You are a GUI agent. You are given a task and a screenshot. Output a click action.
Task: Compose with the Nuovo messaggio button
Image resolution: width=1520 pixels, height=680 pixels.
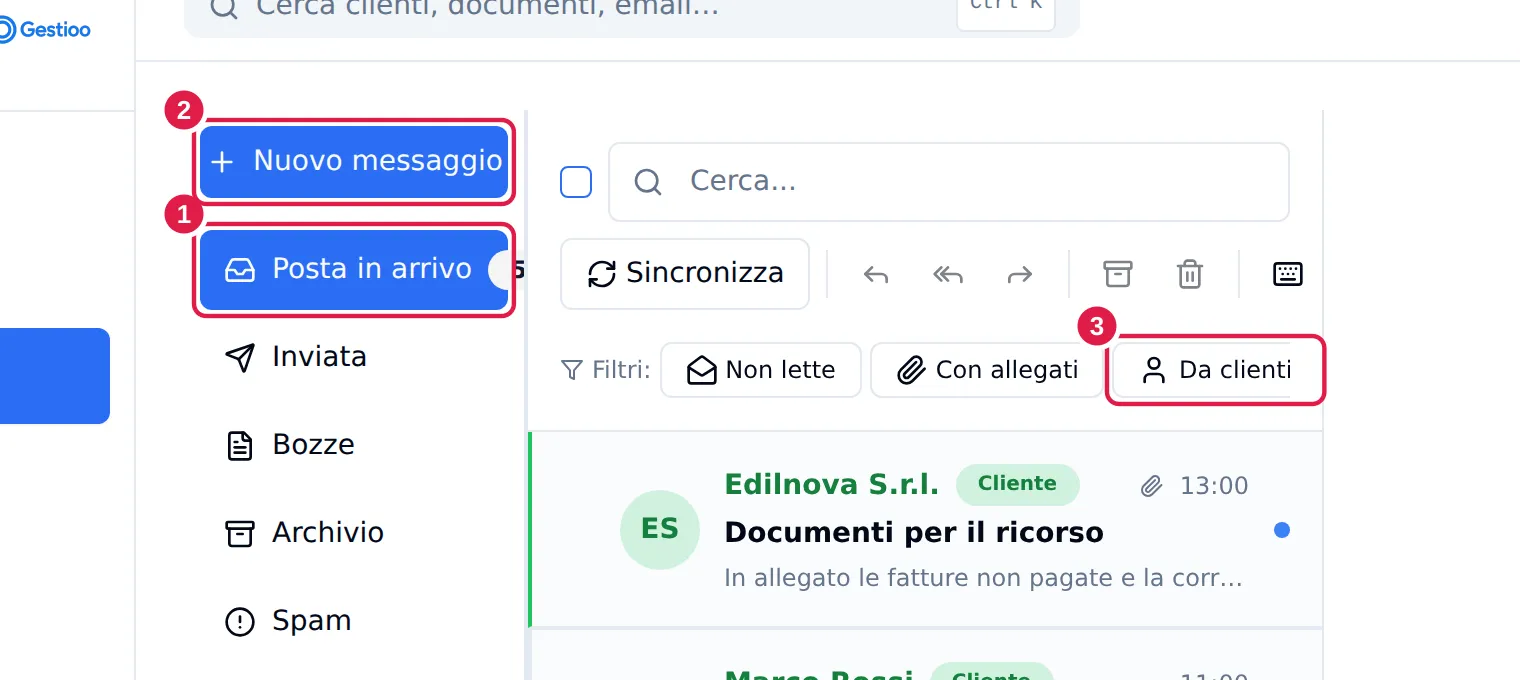(x=354, y=161)
